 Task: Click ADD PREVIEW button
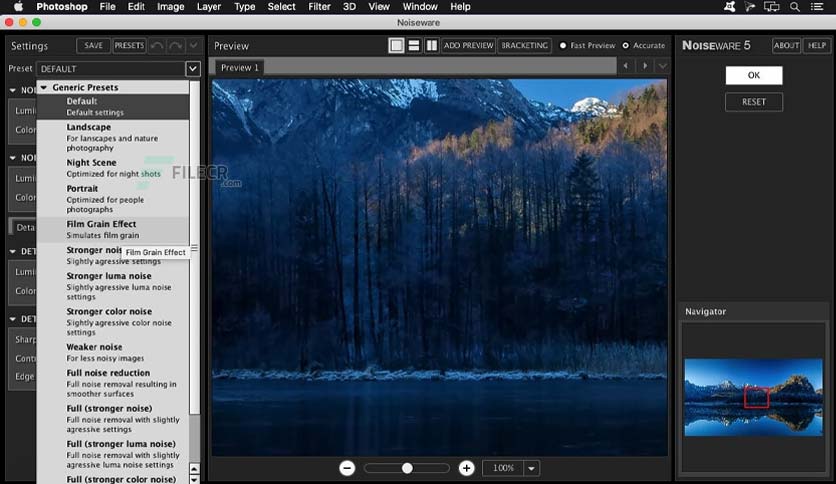[x=469, y=45]
